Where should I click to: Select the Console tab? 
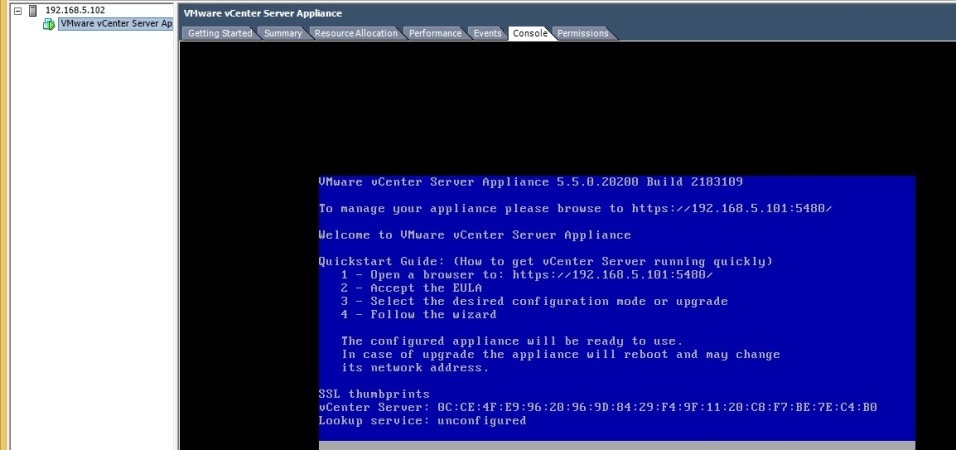(530, 34)
